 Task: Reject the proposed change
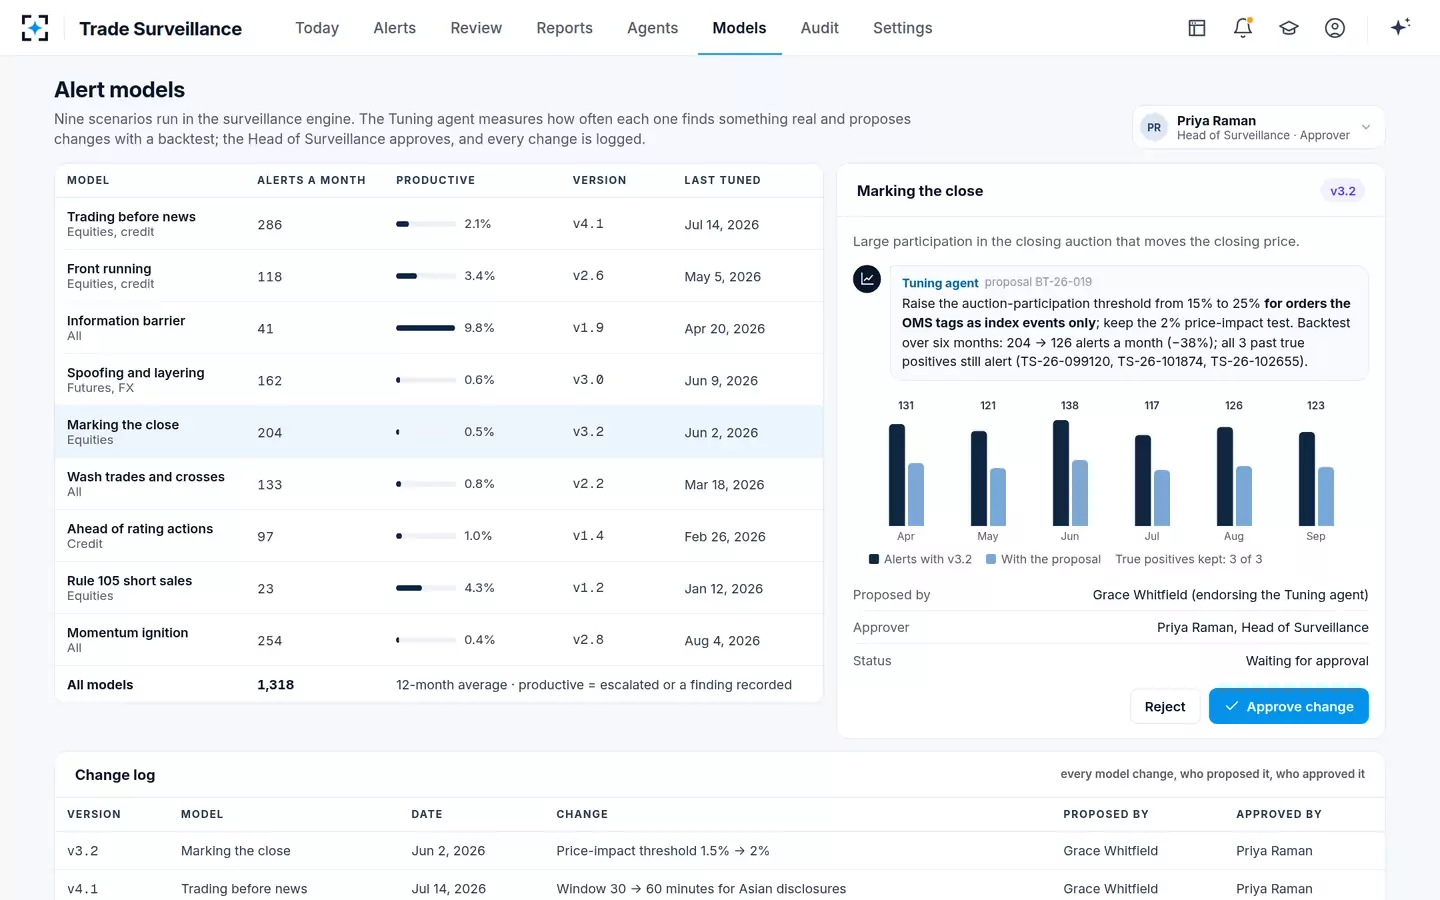(1165, 706)
